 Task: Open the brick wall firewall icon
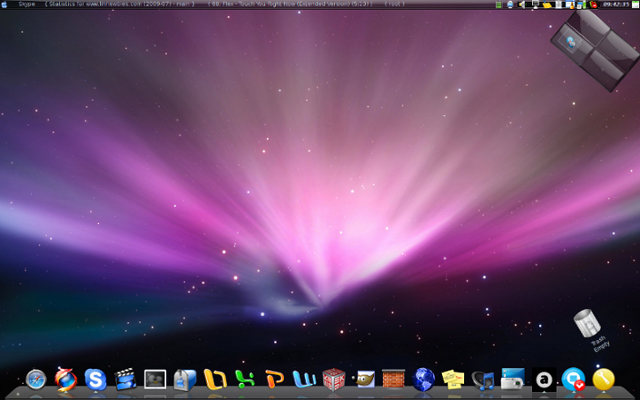pyautogui.click(x=393, y=379)
